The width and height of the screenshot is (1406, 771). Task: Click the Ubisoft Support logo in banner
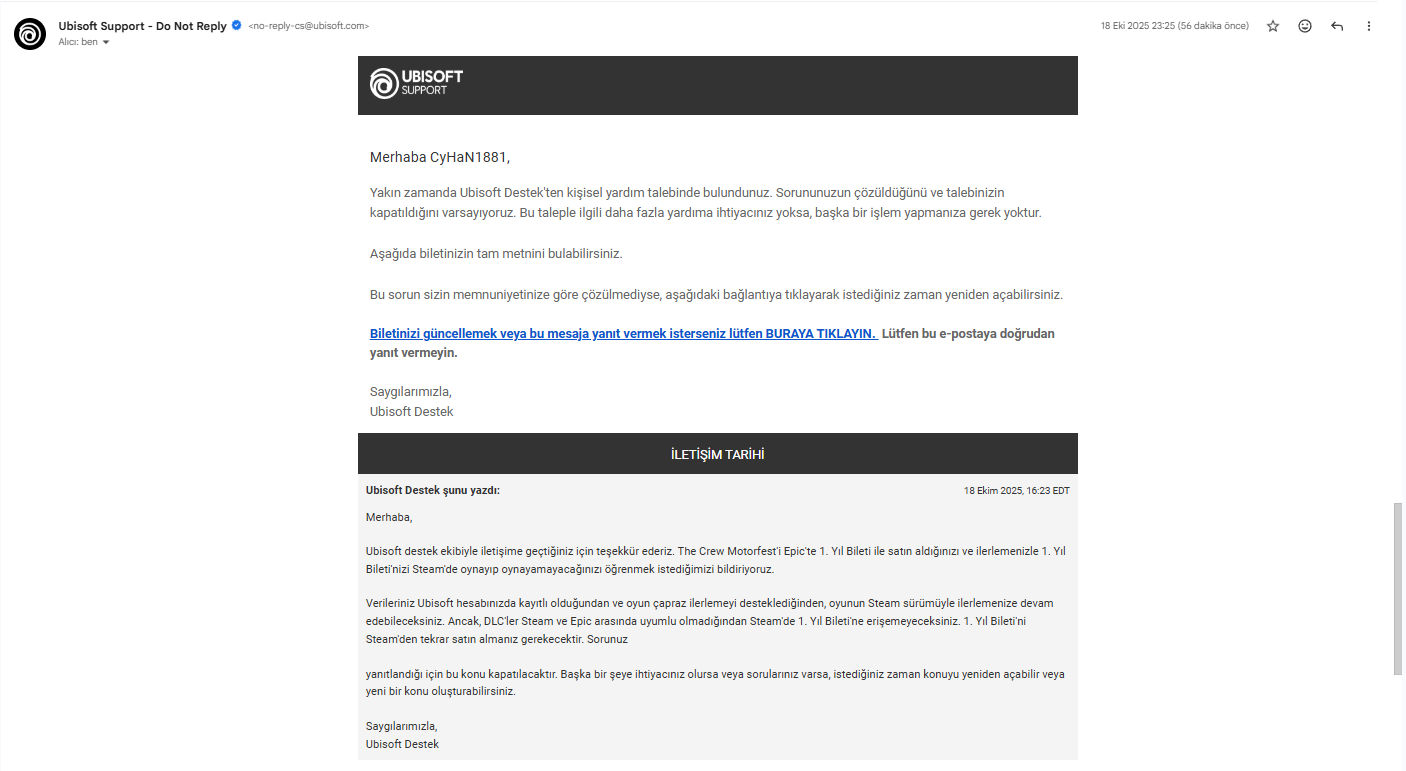(417, 83)
